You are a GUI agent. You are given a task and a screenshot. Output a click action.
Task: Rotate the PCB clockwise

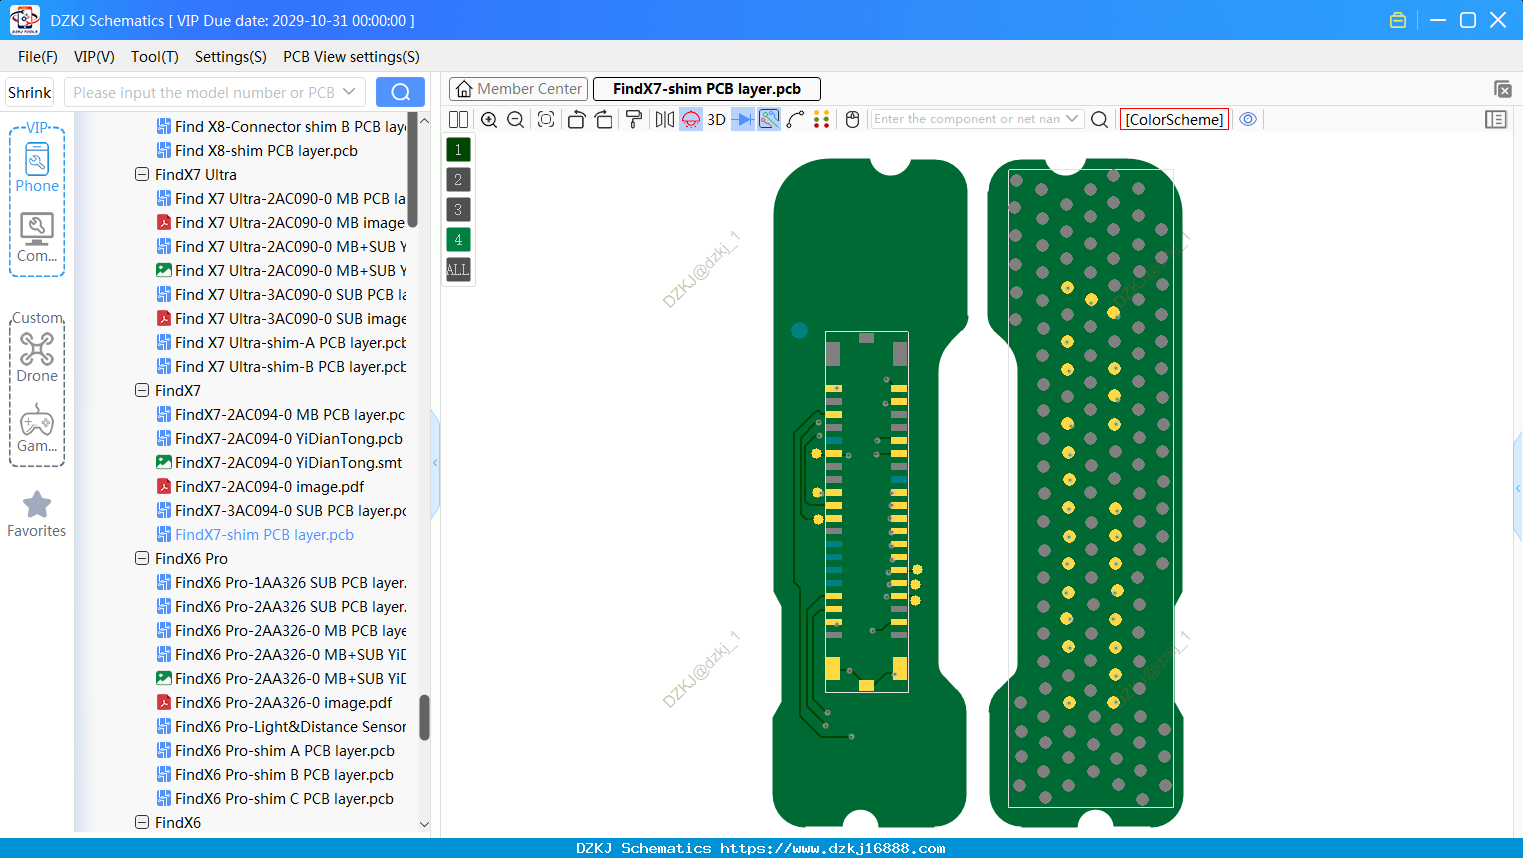coord(604,119)
